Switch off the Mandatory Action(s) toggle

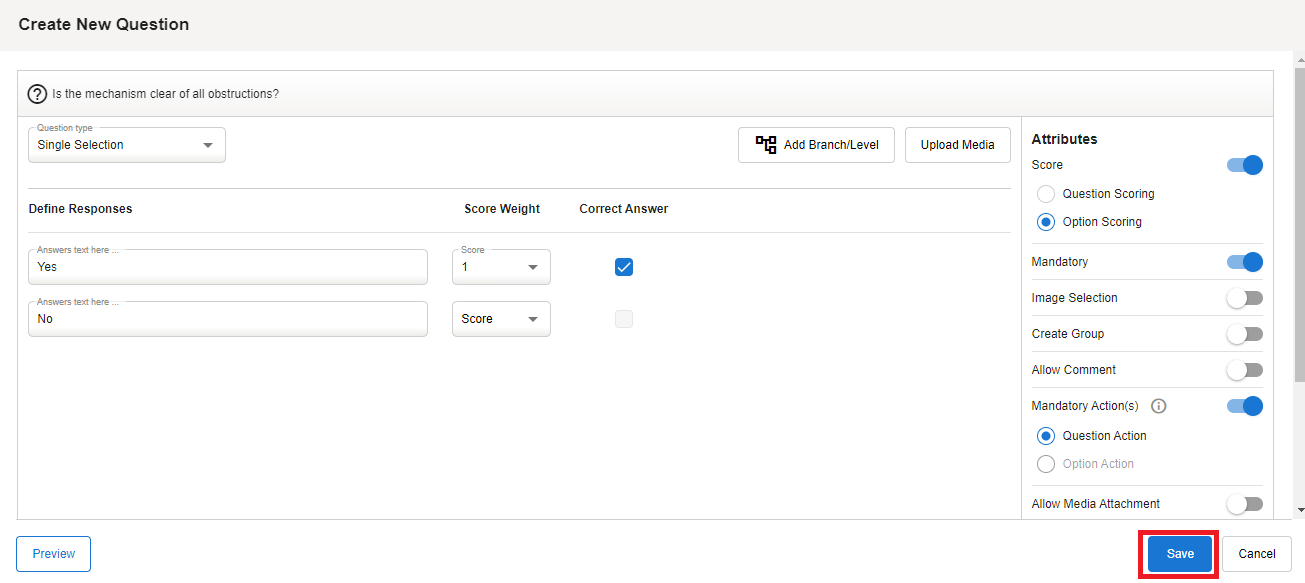coord(1245,406)
